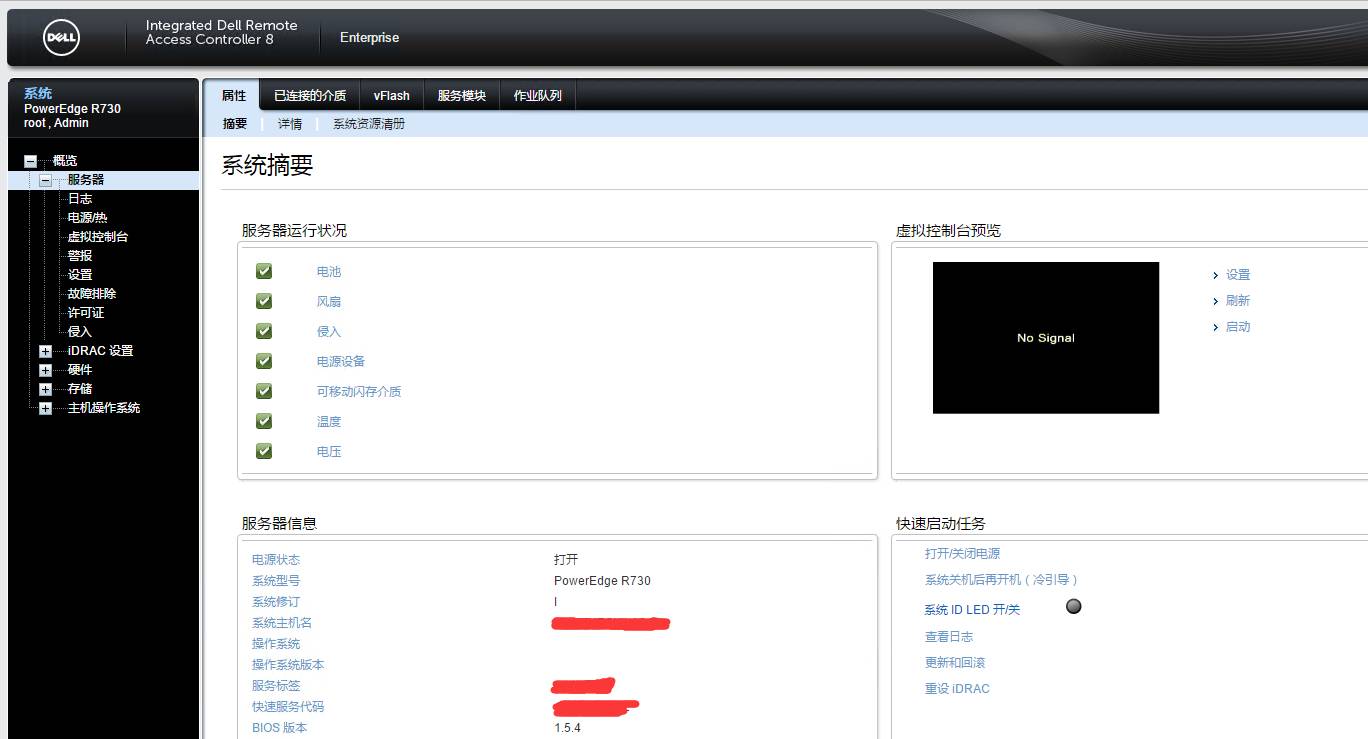
Task: Toggle 系统 ID LED 开/关
Action: coord(972,610)
